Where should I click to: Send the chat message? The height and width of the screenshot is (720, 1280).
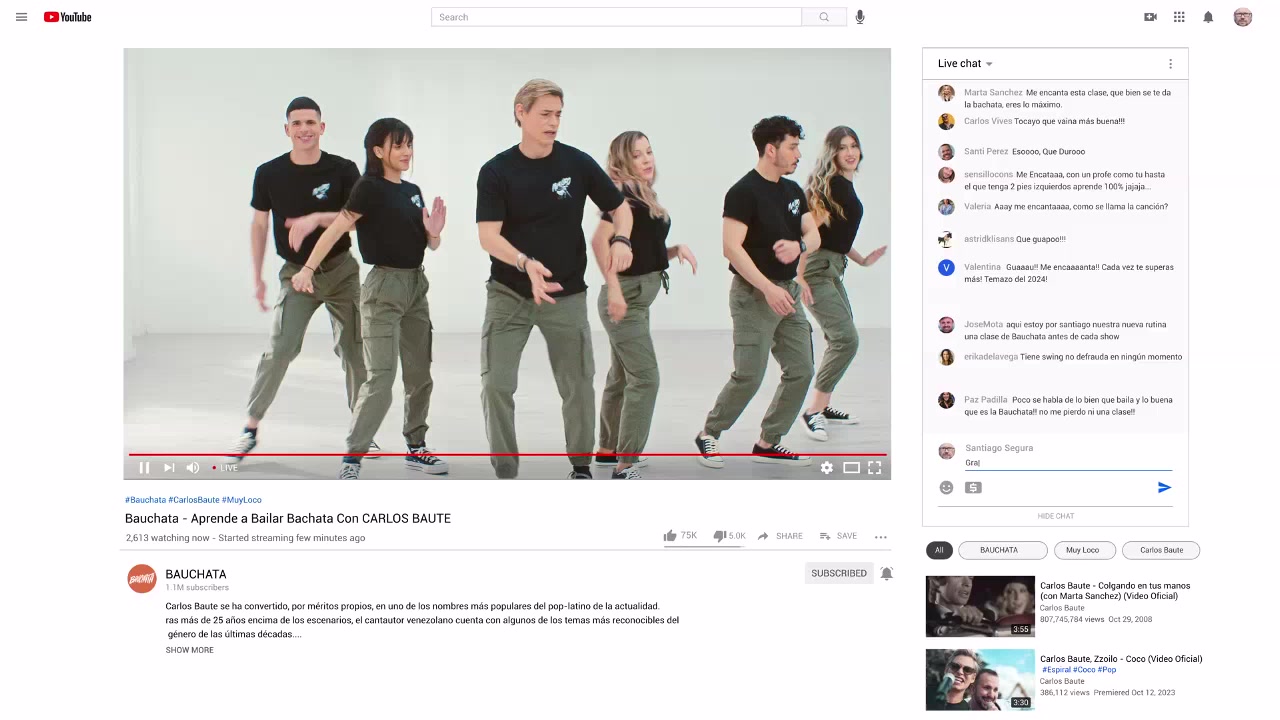pos(1164,488)
